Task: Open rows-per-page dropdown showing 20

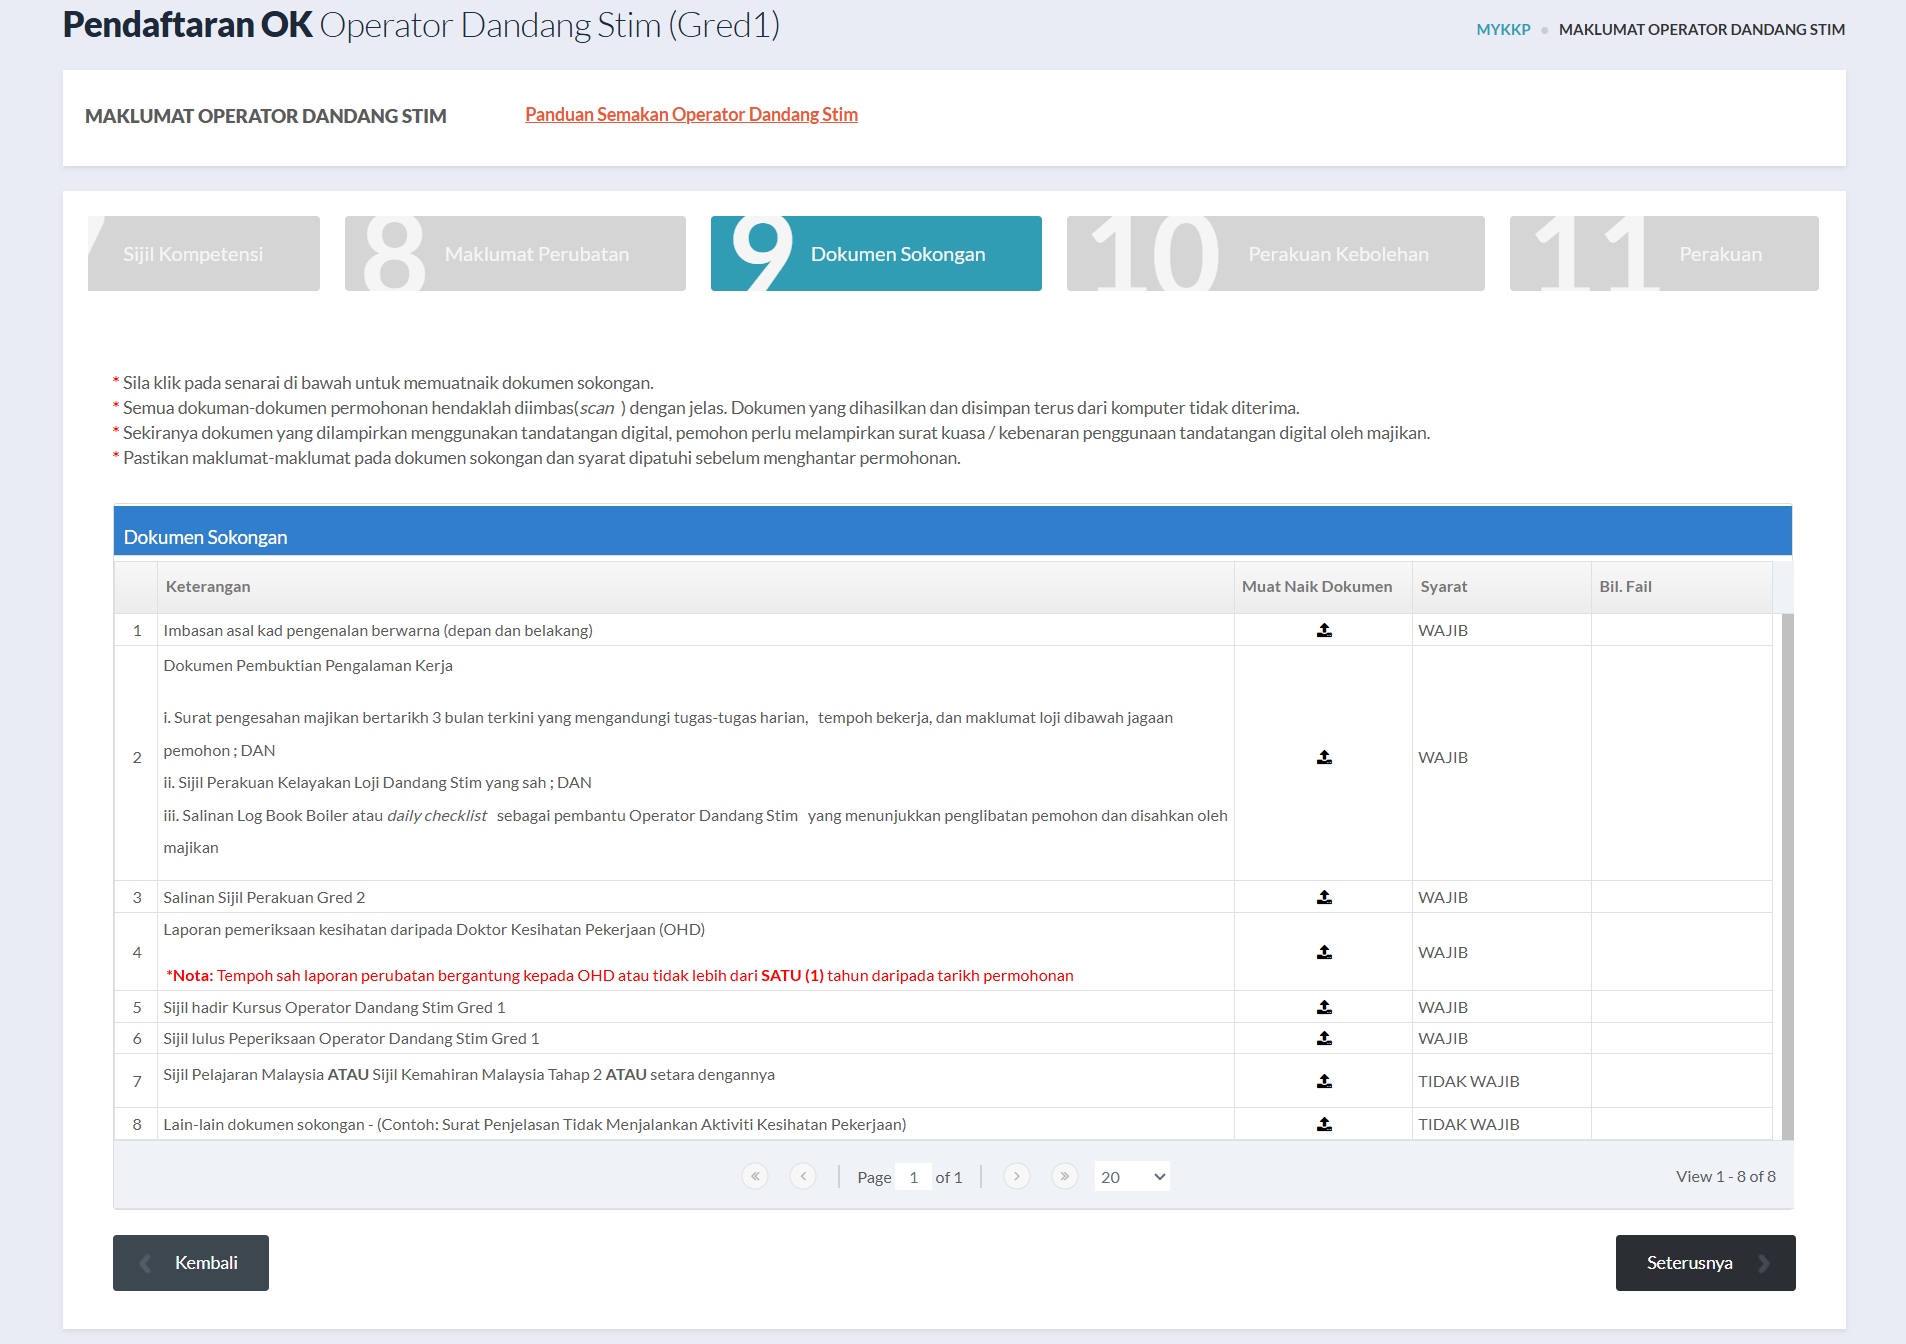Action: coord(1132,1177)
